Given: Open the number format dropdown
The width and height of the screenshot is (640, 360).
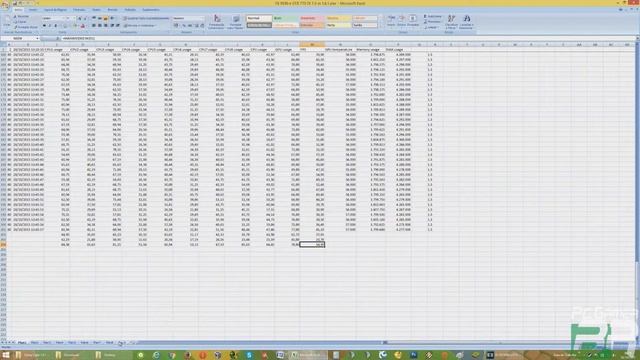Looking at the screenshot, I should (x=202, y=18).
